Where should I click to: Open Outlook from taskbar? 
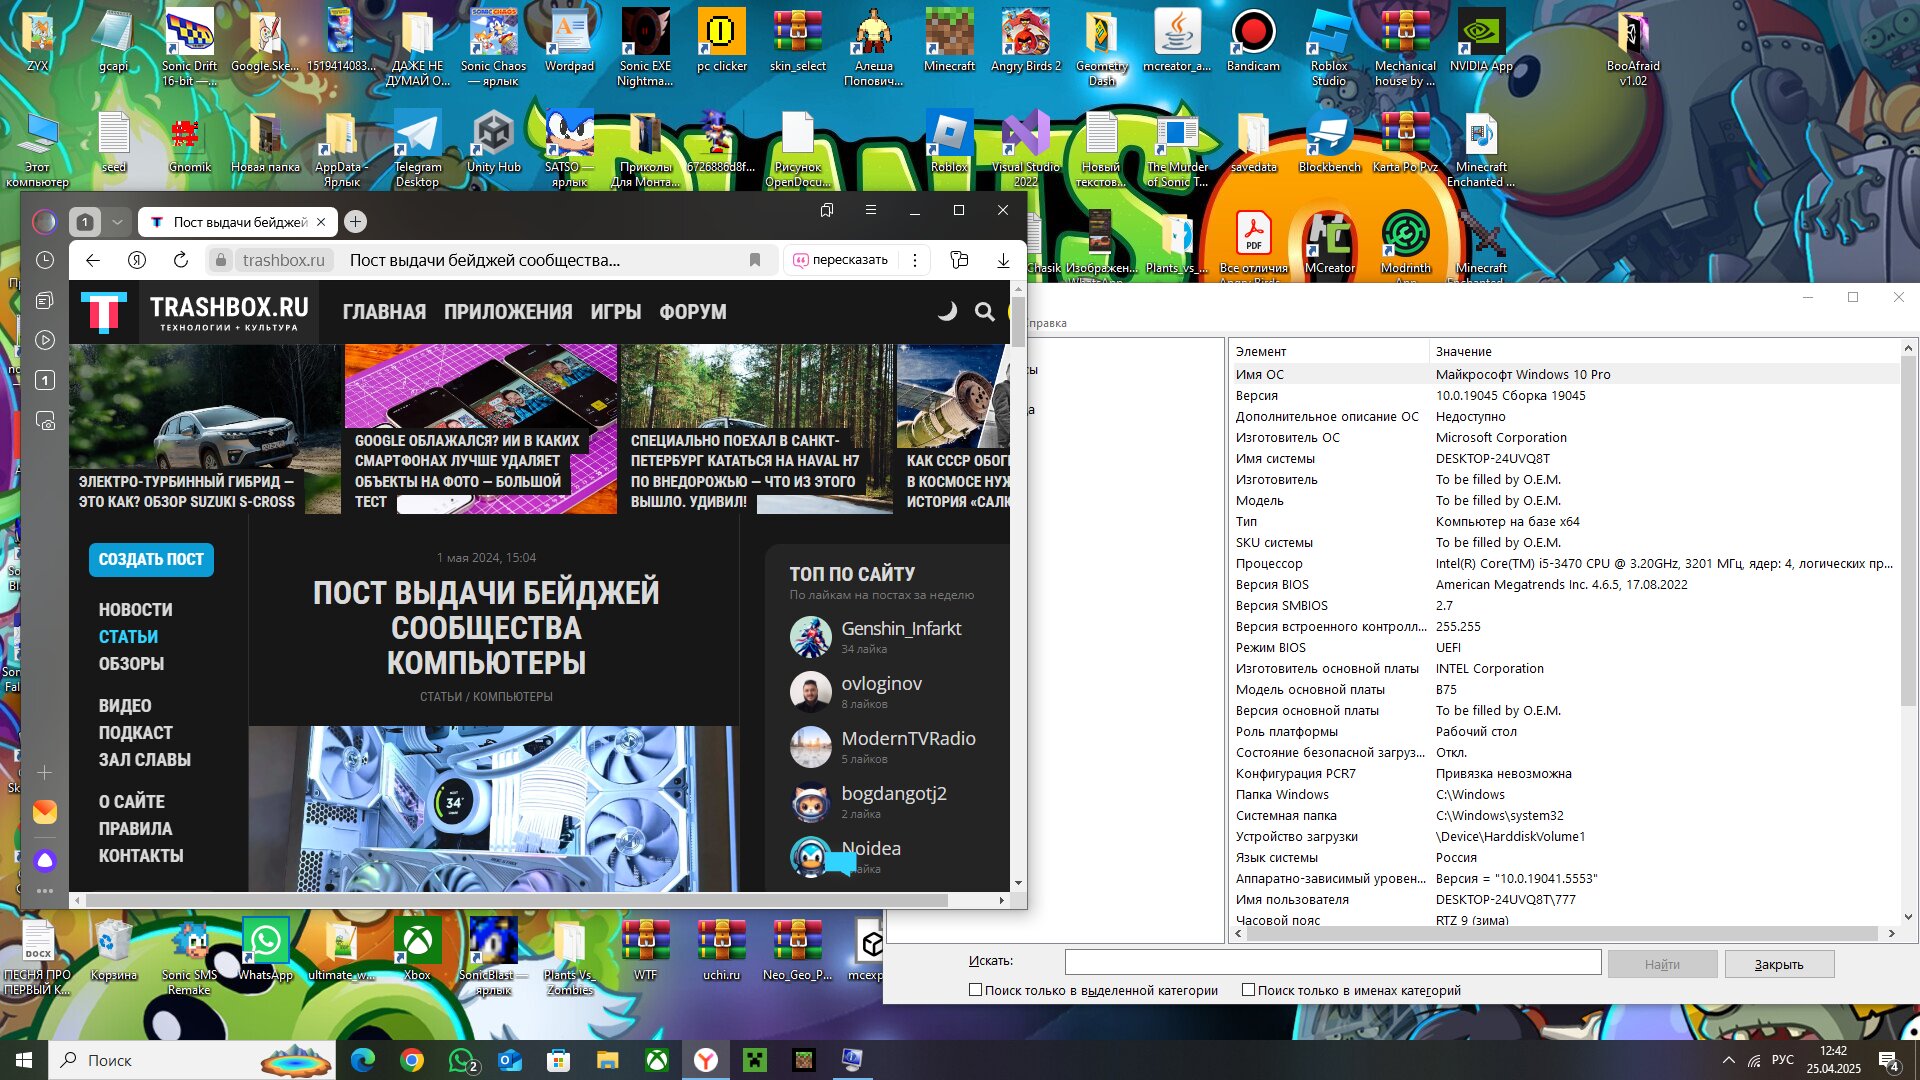click(x=510, y=1060)
